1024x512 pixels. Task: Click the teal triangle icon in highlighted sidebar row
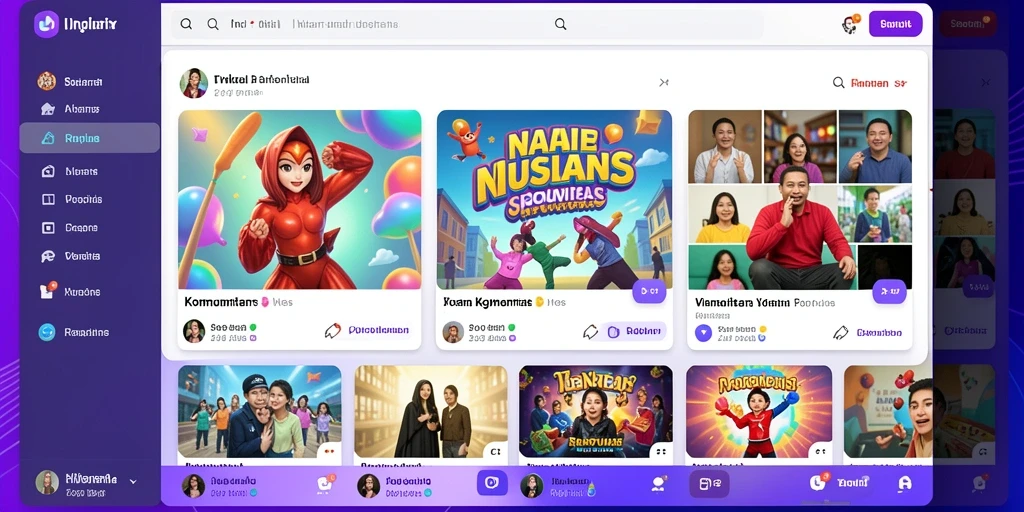[x=48, y=138]
